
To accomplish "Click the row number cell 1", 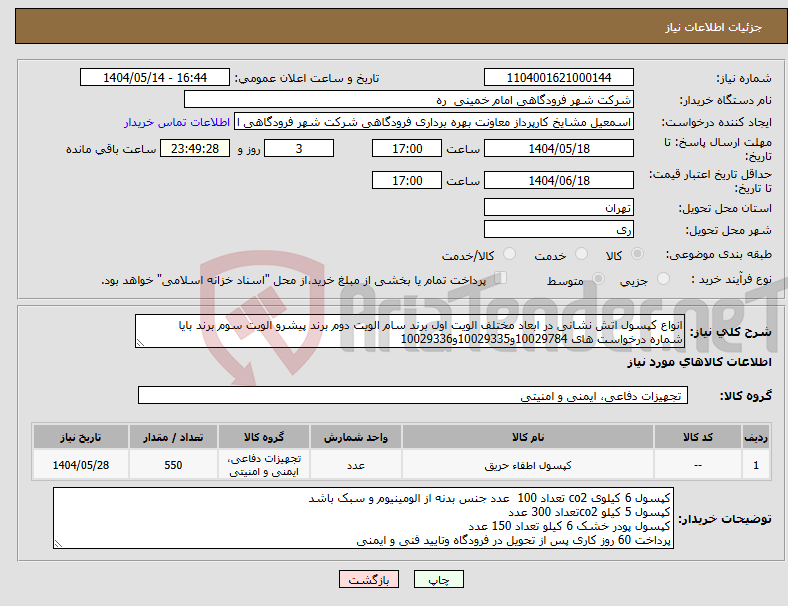I will coord(755,465).
